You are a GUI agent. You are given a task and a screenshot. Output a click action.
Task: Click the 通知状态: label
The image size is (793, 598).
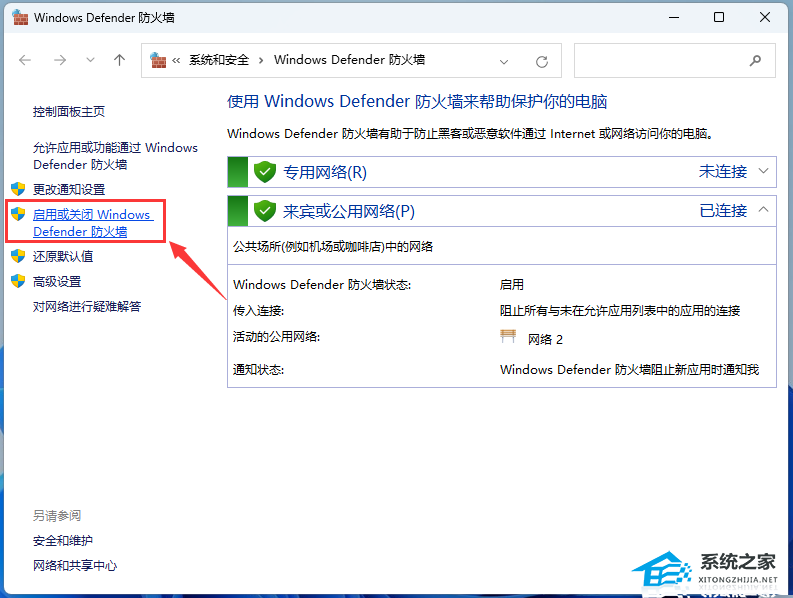pyautogui.click(x=258, y=369)
